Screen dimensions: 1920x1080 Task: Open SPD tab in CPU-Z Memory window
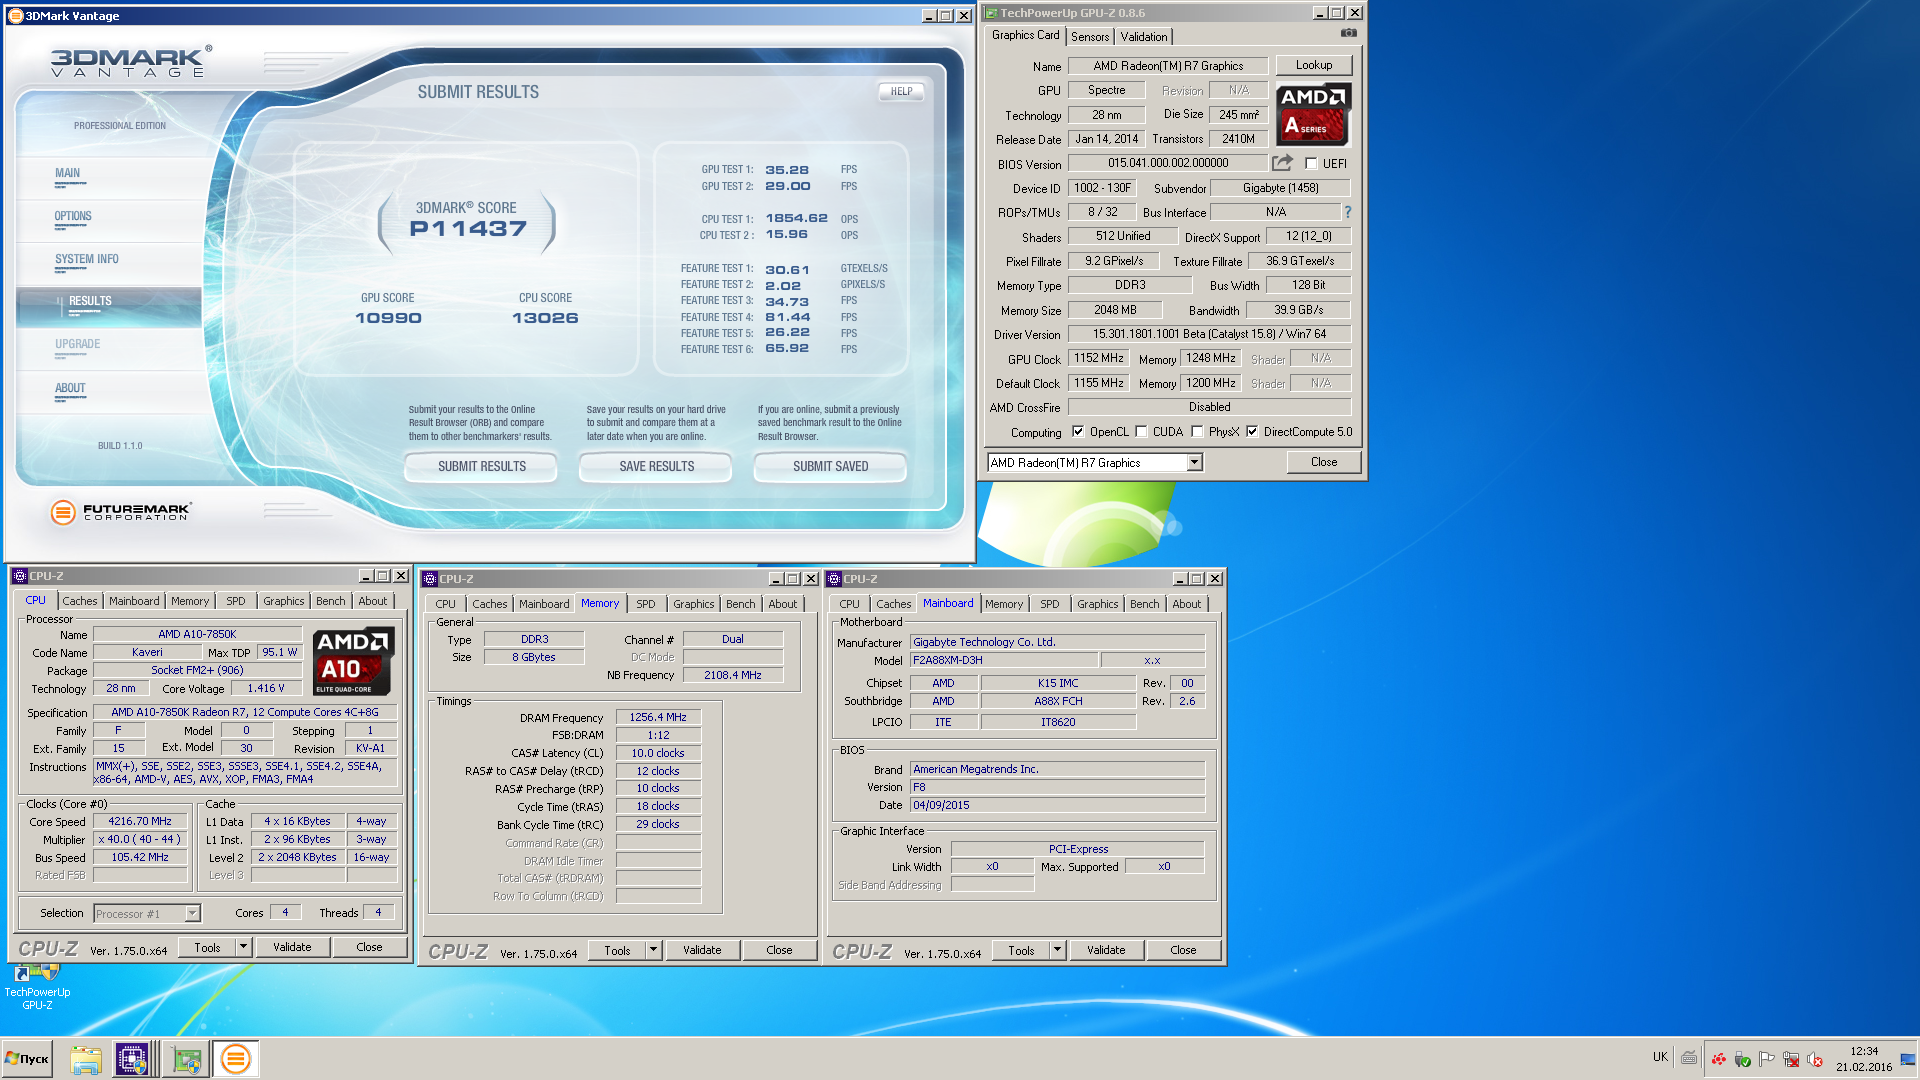[646, 604]
